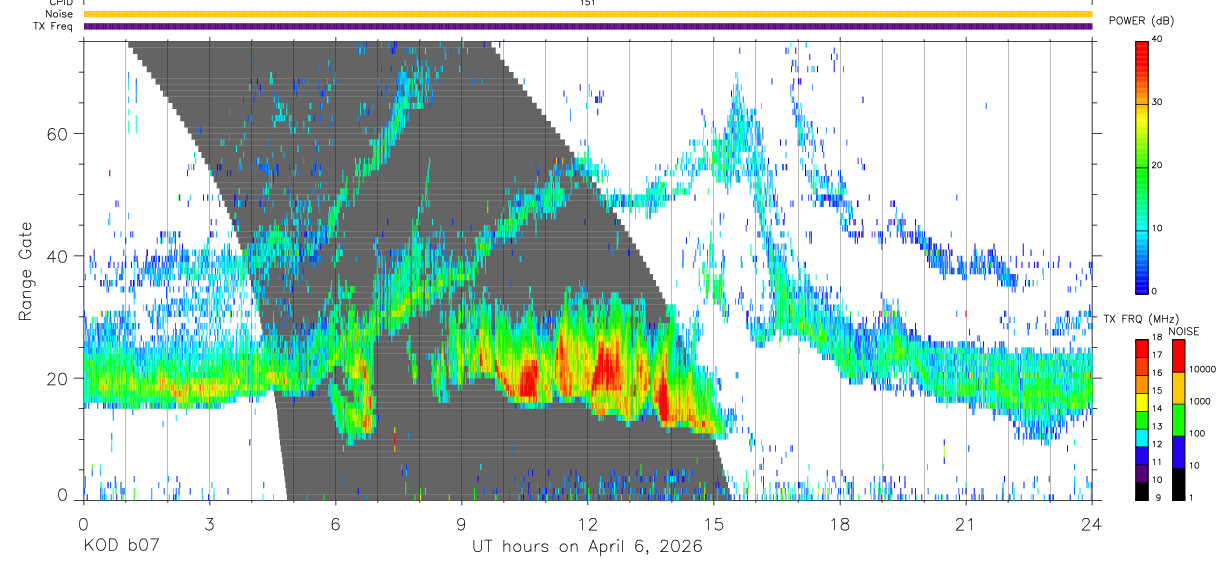Click the 30 tick on the power scale
Image resolution: width=1228 pixels, height=567 pixels.
click(1157, 103)
